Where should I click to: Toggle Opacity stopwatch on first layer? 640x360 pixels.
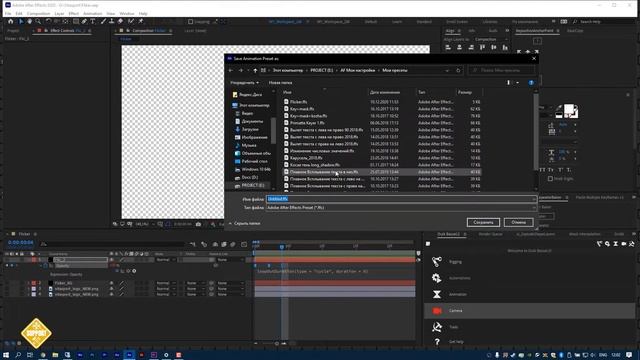pos(46,266)
